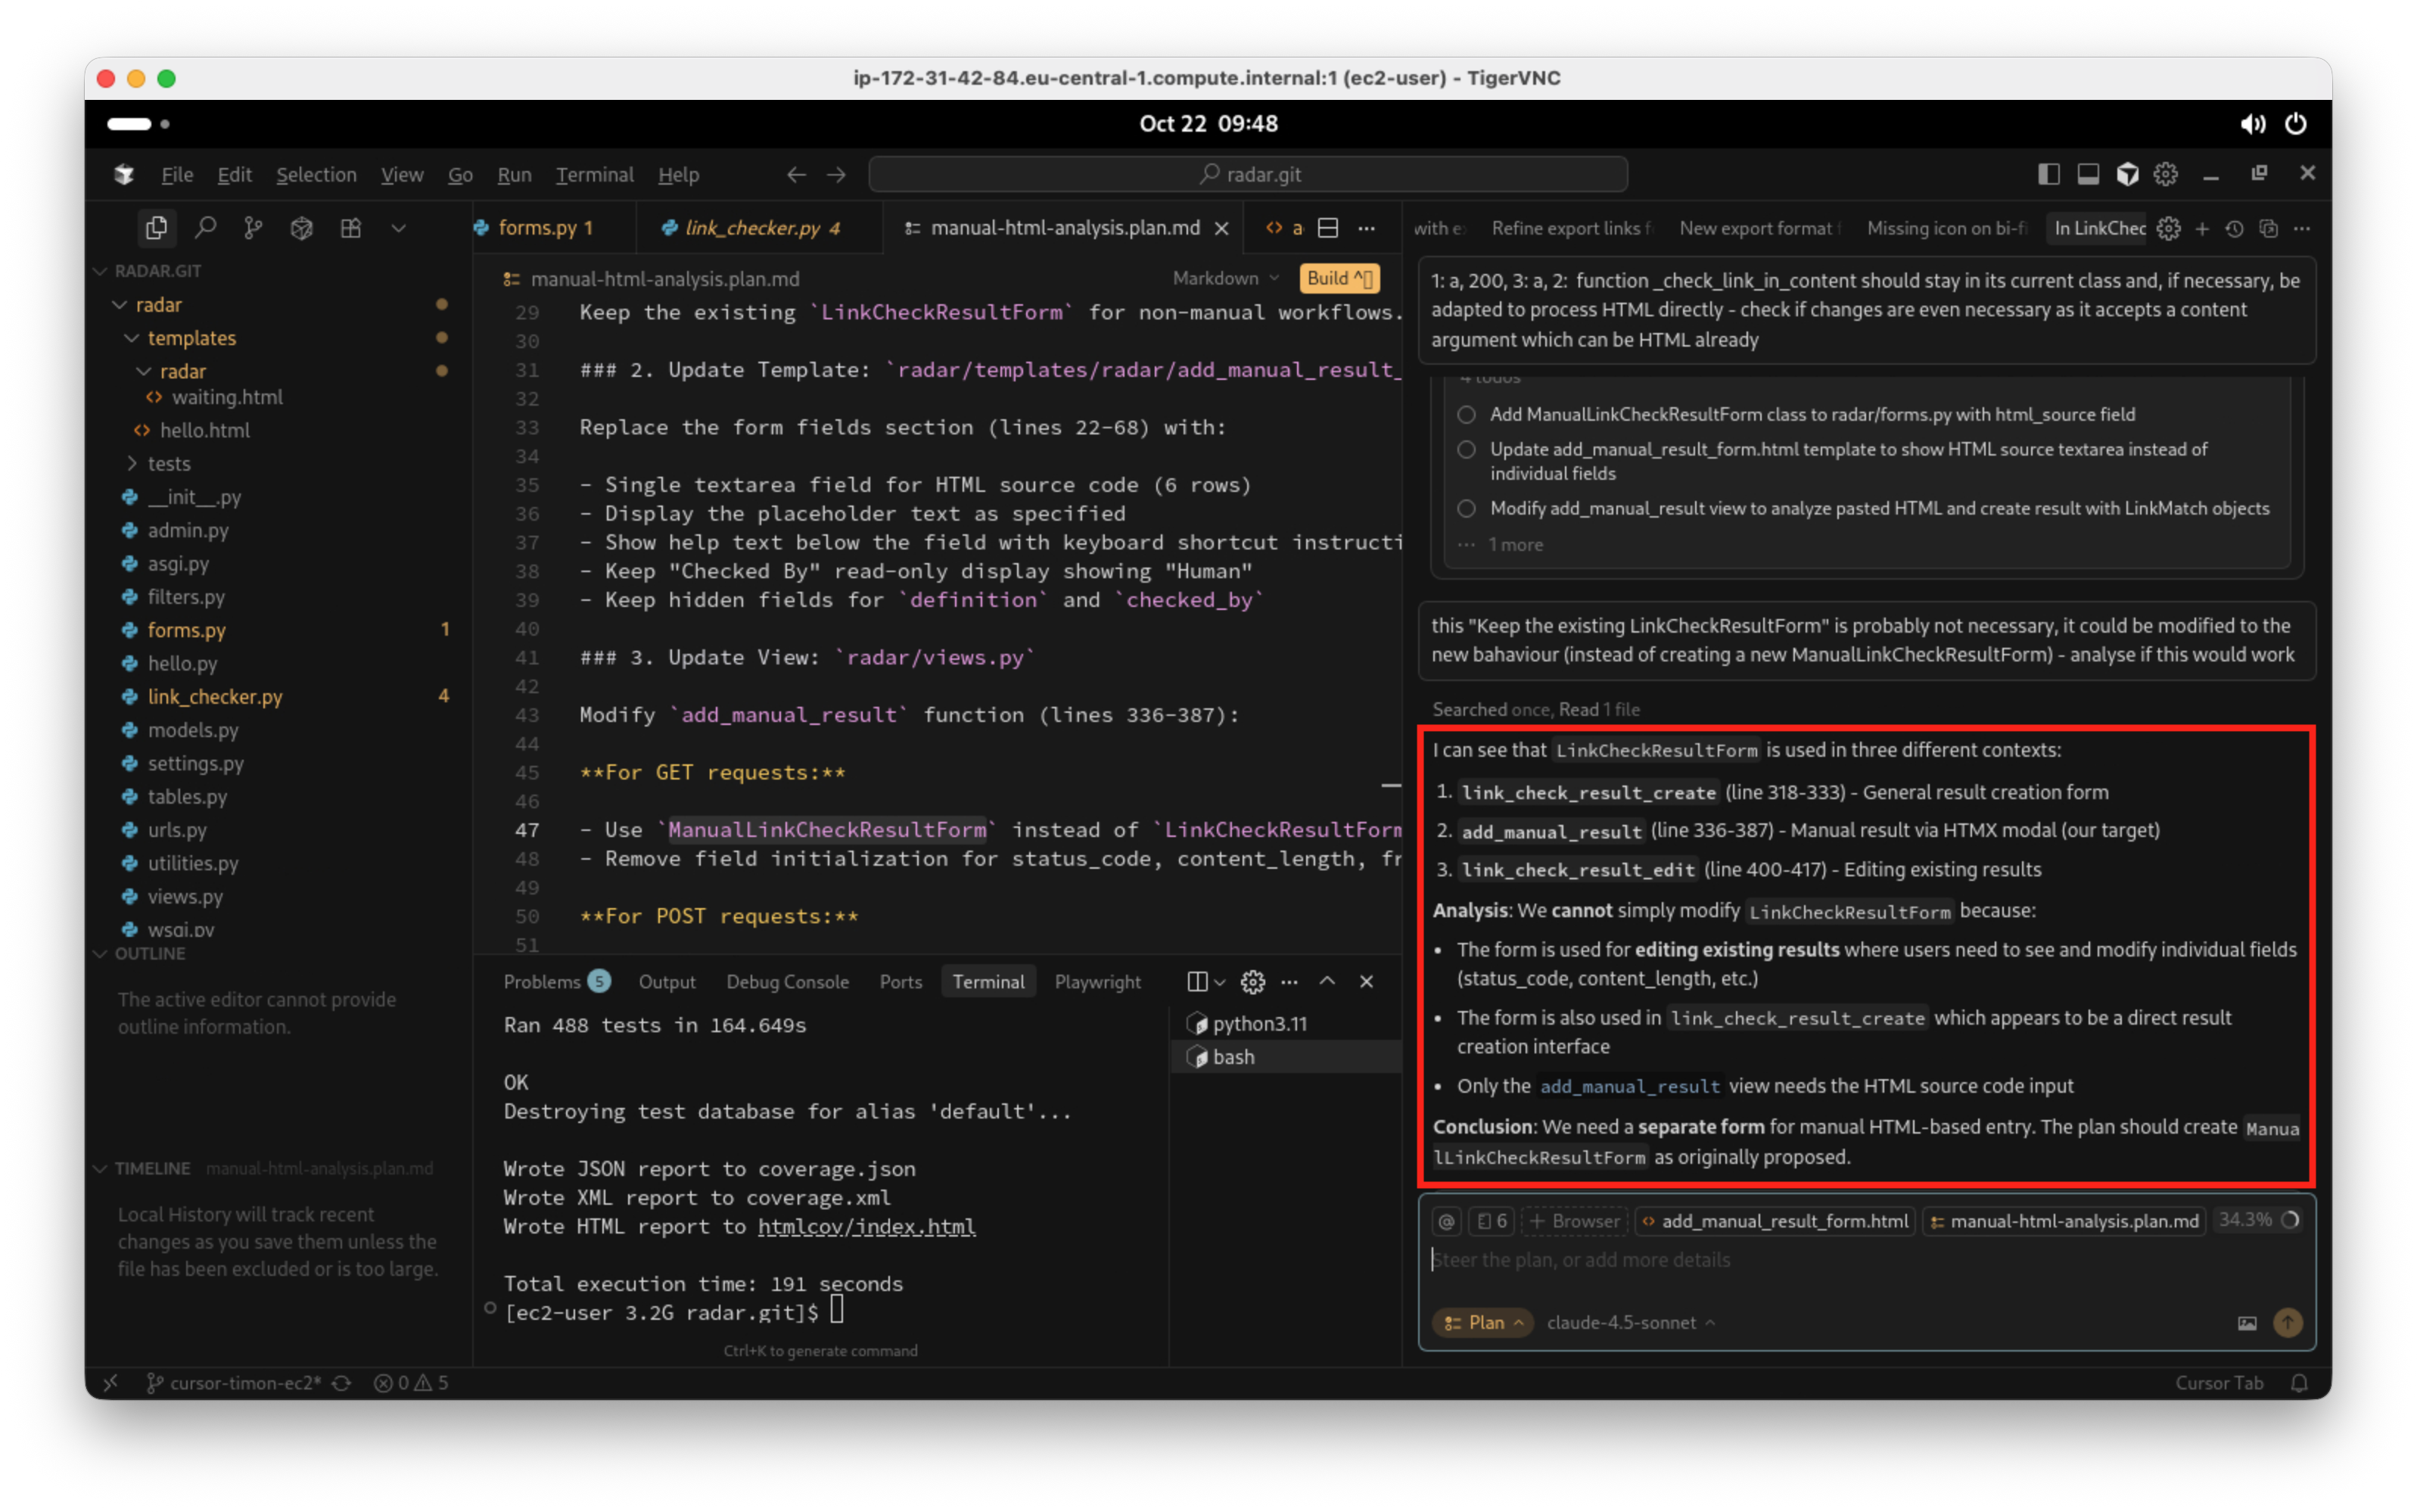Open the Plan mode dropdown
2417x1512 pixels.
coord(1484,1322)
